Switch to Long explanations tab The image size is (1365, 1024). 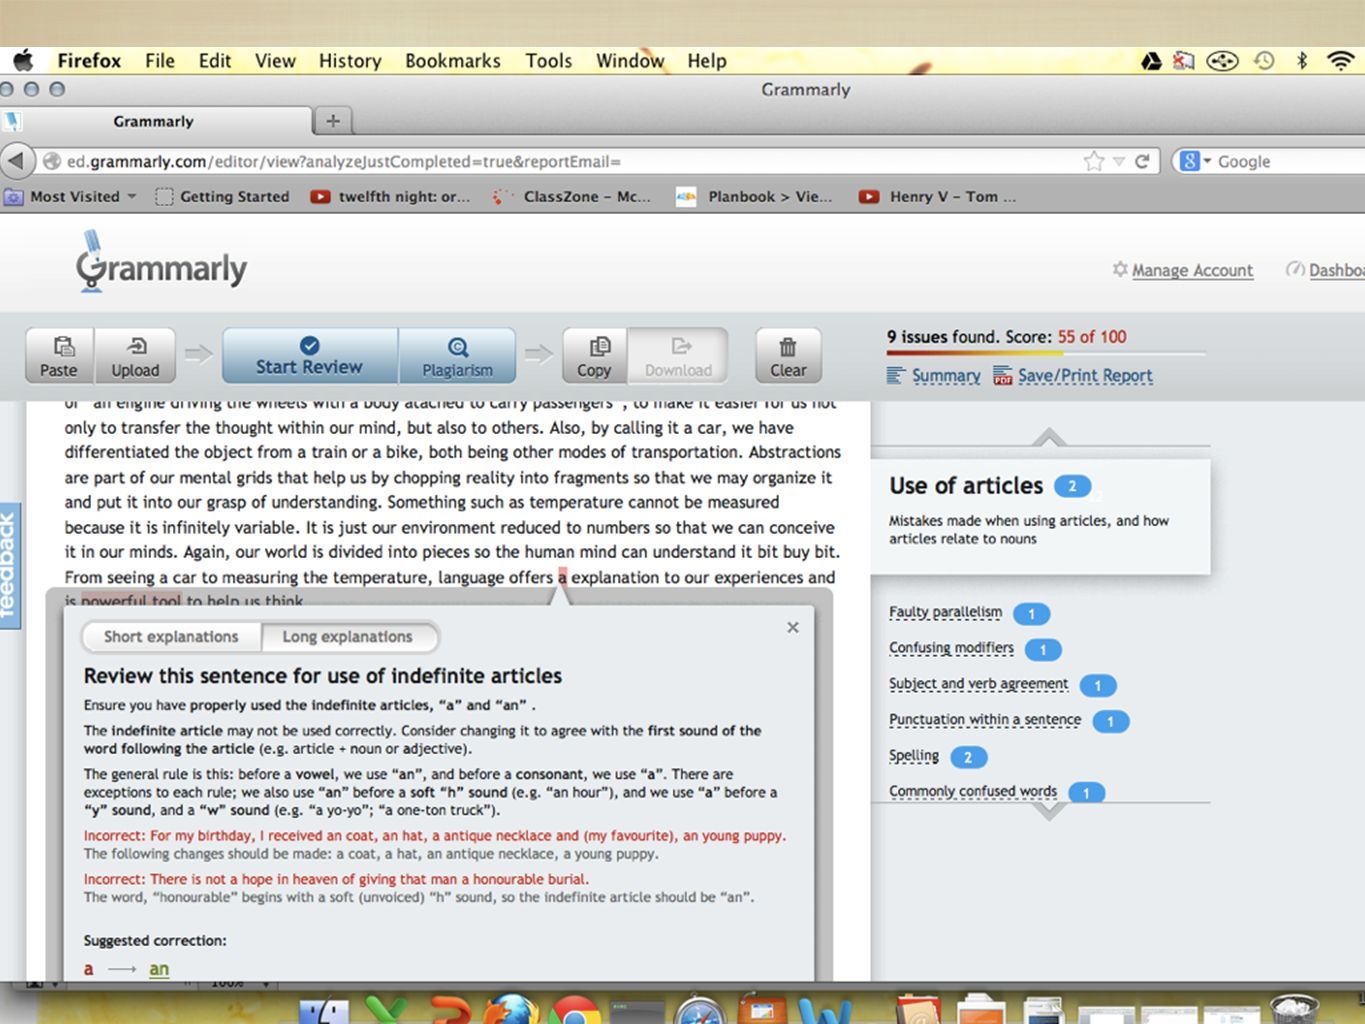click(348, 637)
